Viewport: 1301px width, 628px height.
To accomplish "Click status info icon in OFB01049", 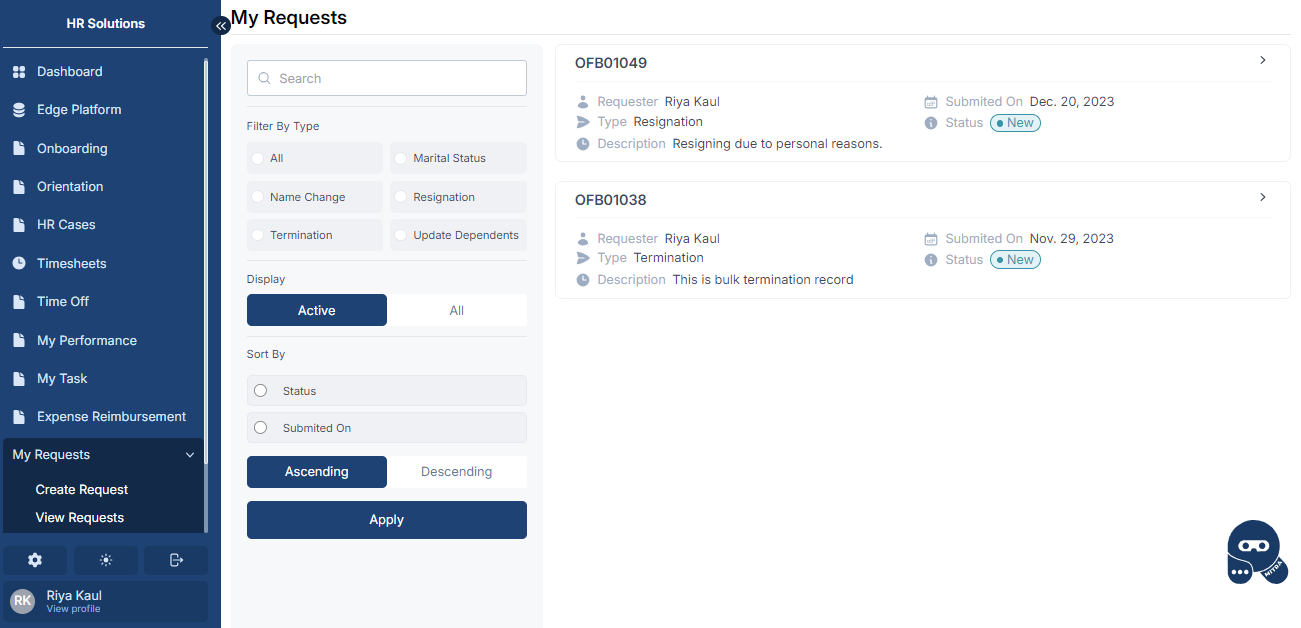I will pos(931,123).
